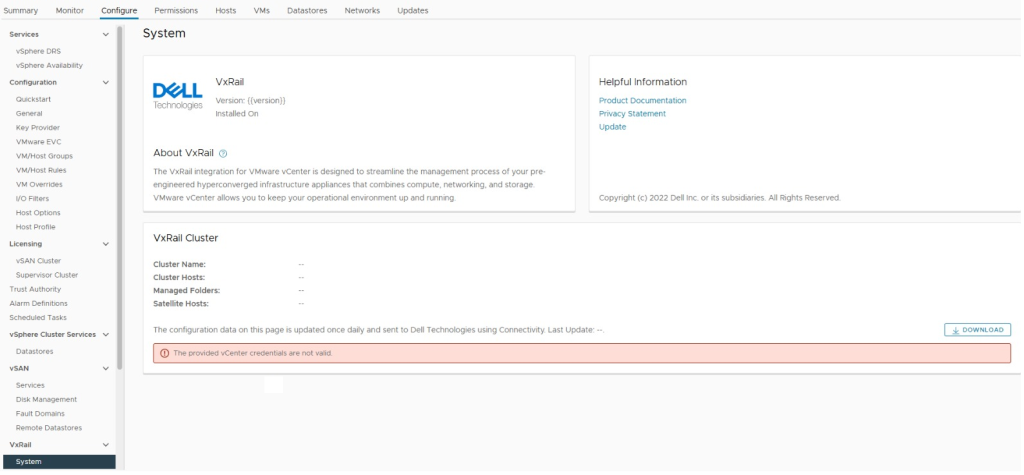Open the Product Documentation link
This screenshot has width=1024, height=475.
pyautogui.click(x=642, y=101)
